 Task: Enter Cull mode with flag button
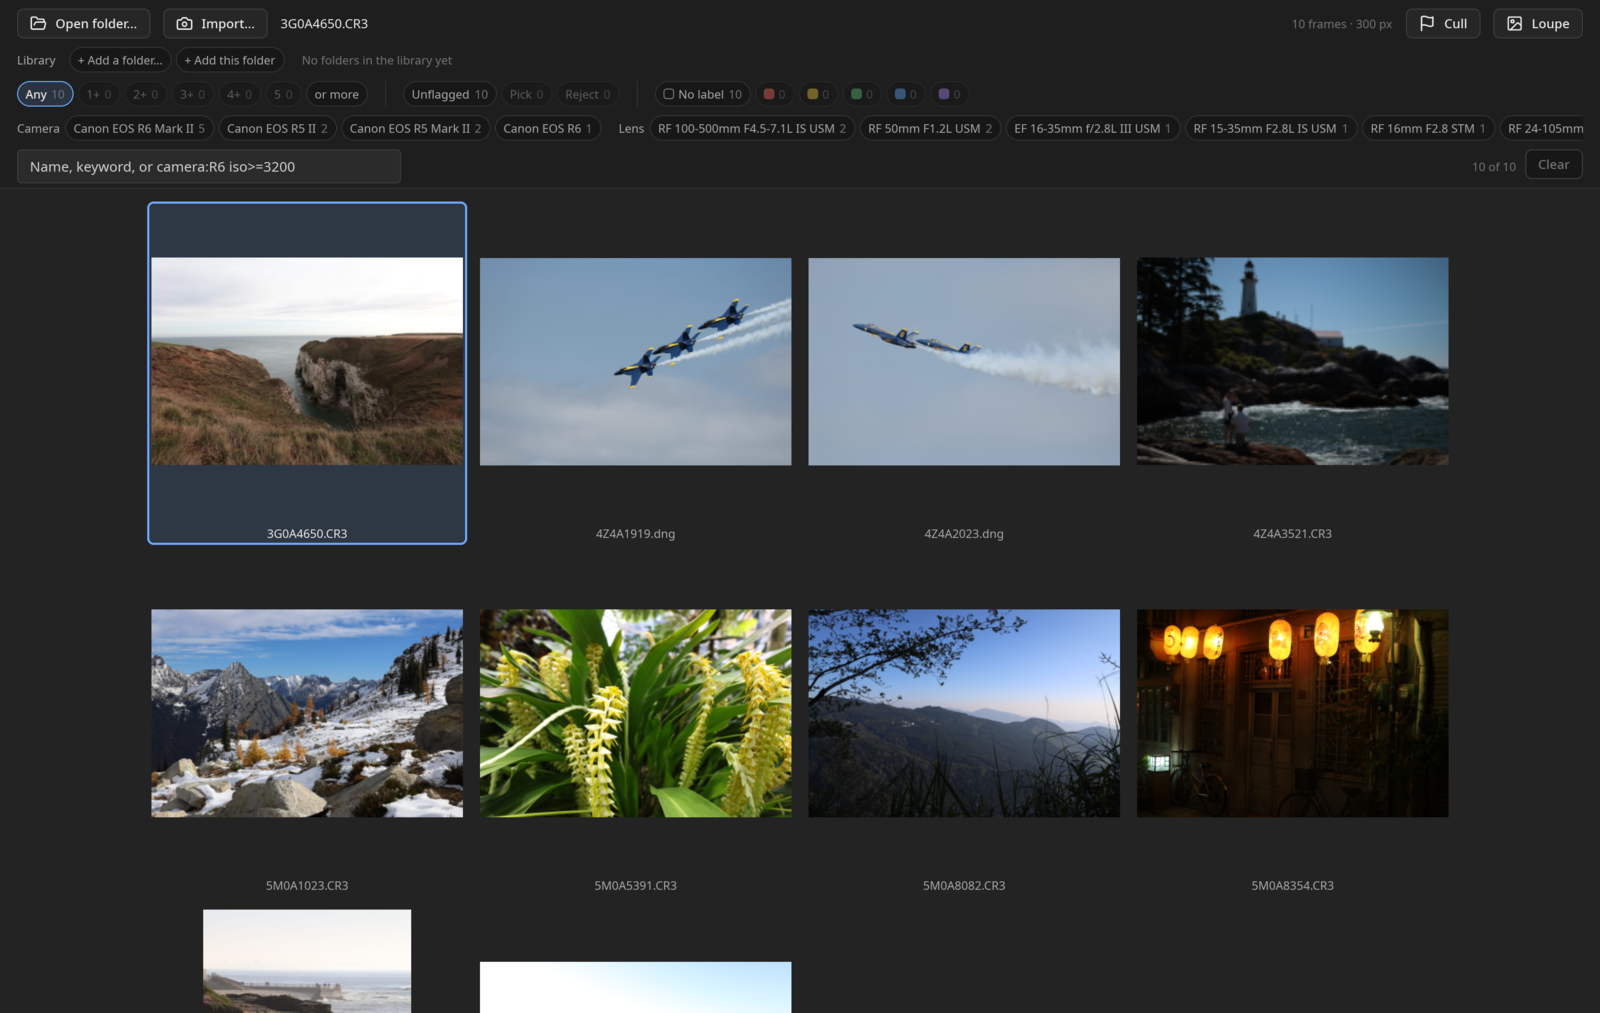pyautogui.click(x=1443, y=23)
